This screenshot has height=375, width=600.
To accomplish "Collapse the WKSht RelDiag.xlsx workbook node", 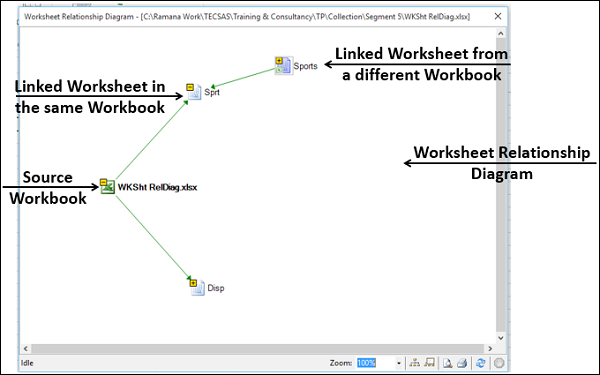I will [103, 182].
